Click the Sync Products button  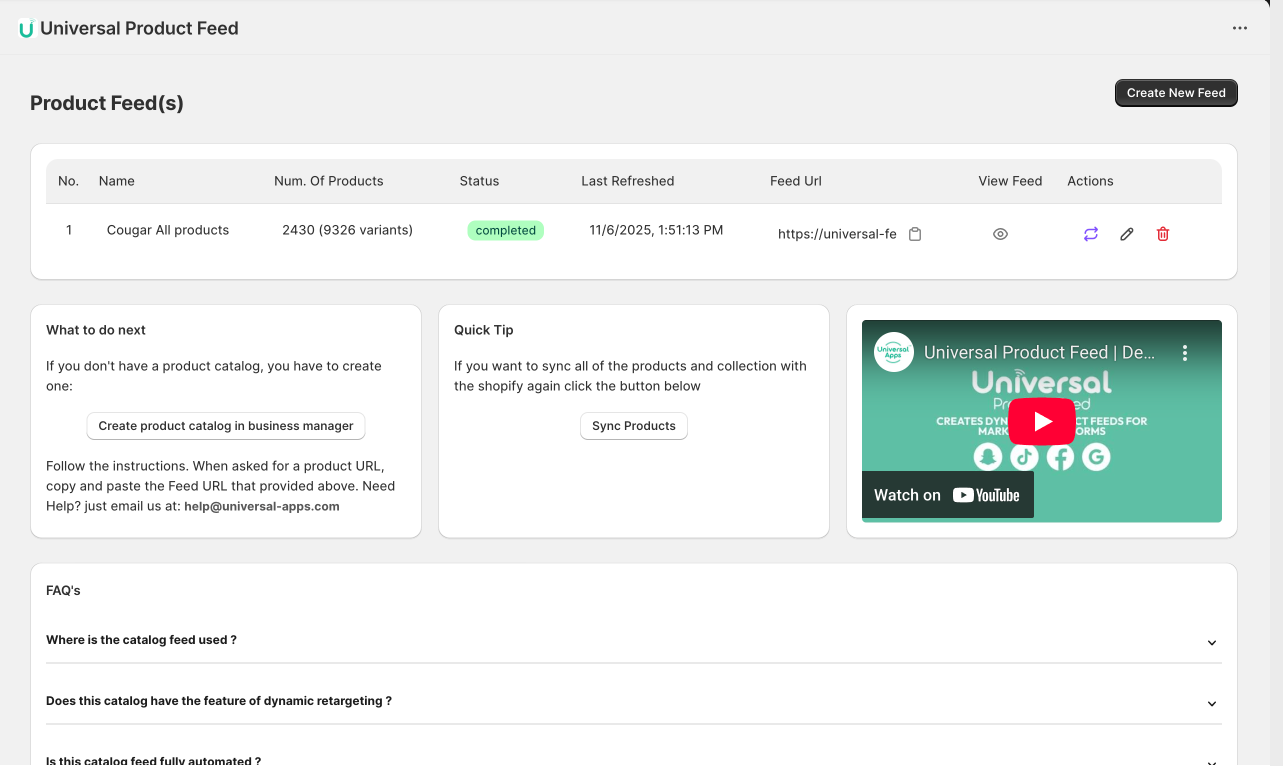click(x=634, y=426)
